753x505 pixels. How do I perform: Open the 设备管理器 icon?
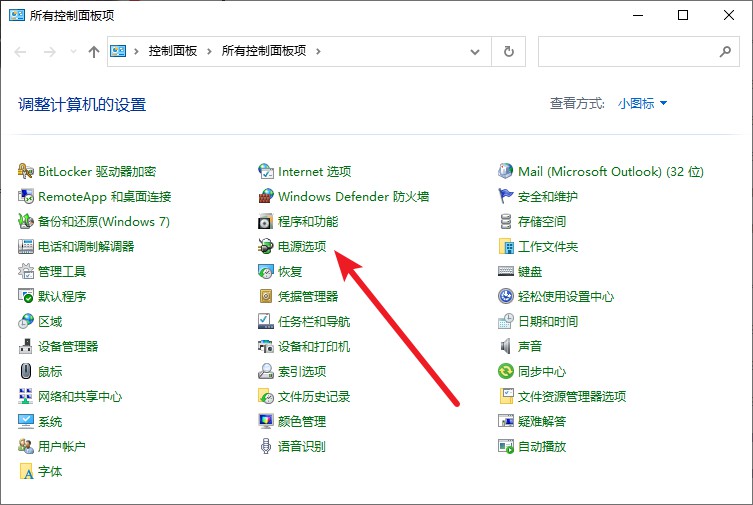click(x=26, y=346)
